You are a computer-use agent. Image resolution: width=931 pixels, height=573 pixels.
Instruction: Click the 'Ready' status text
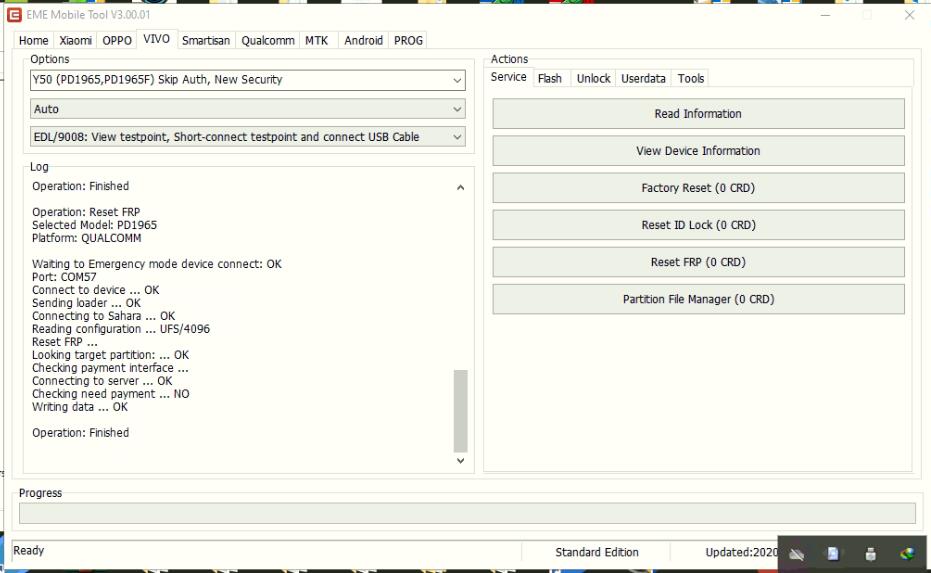[x=28, y=550]
